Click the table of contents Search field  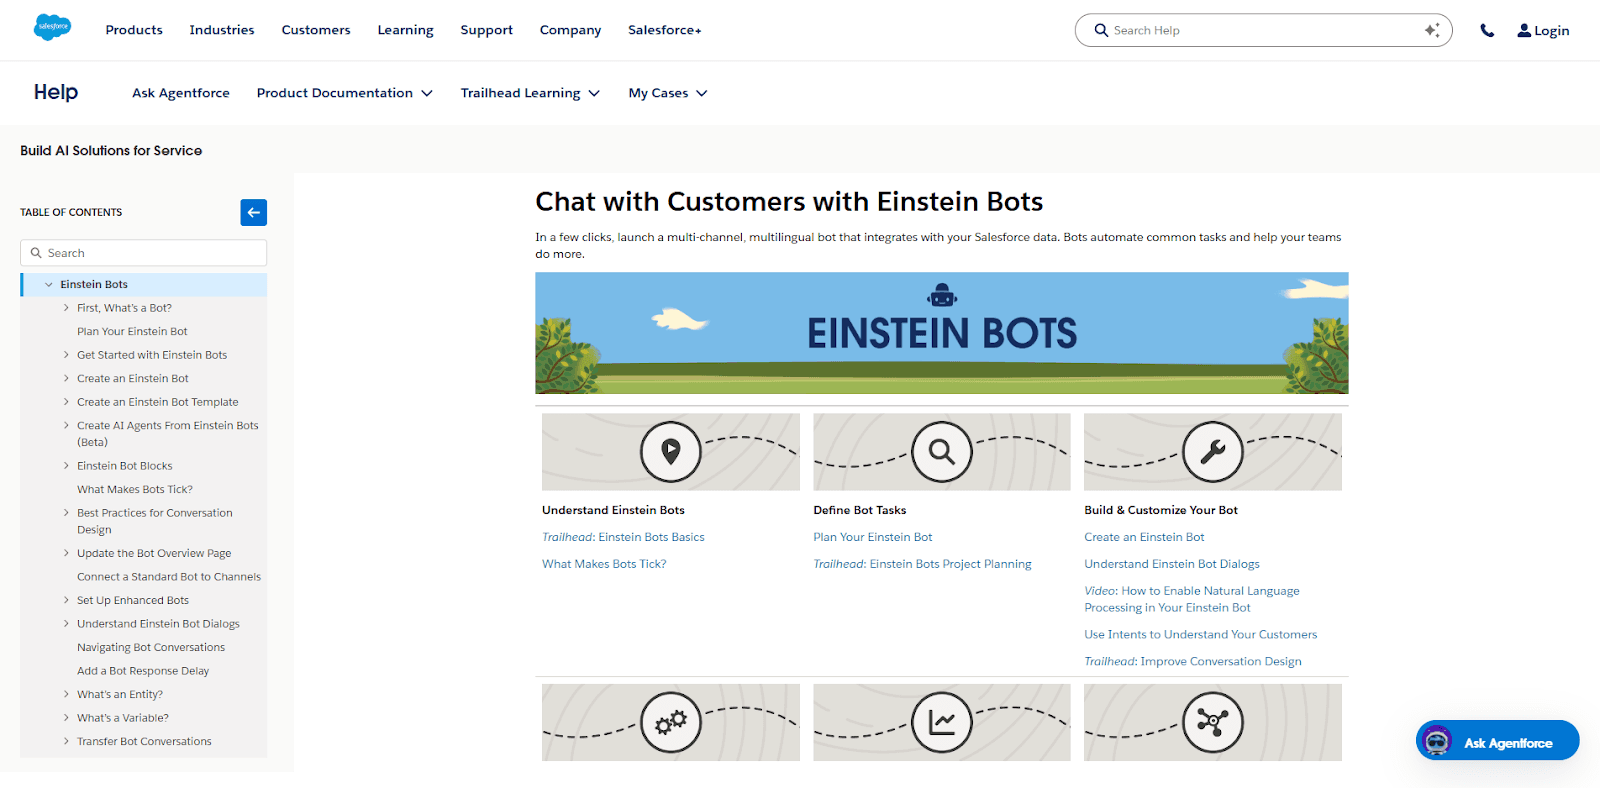pos(144,253)
